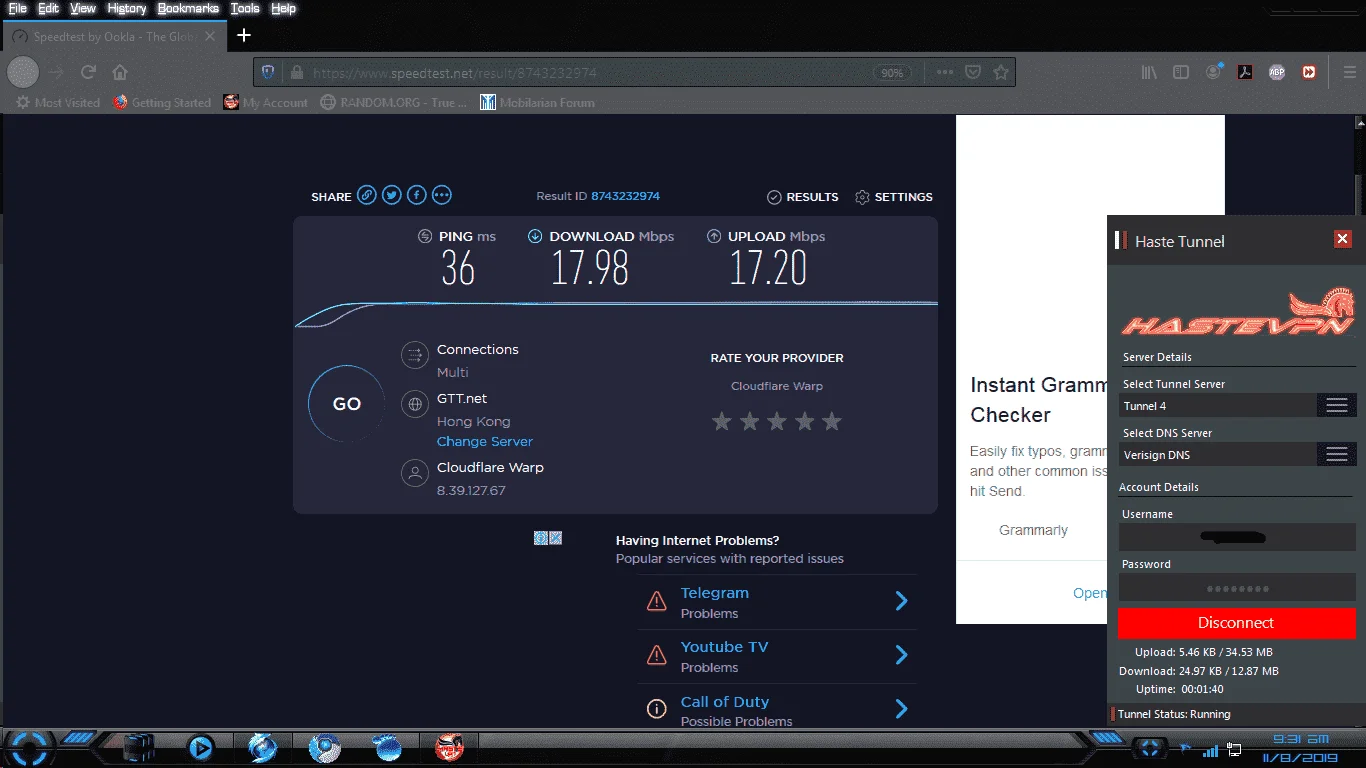
Task: Show site information shield icon
Action: pyautogui.click(x=268, y=72)
